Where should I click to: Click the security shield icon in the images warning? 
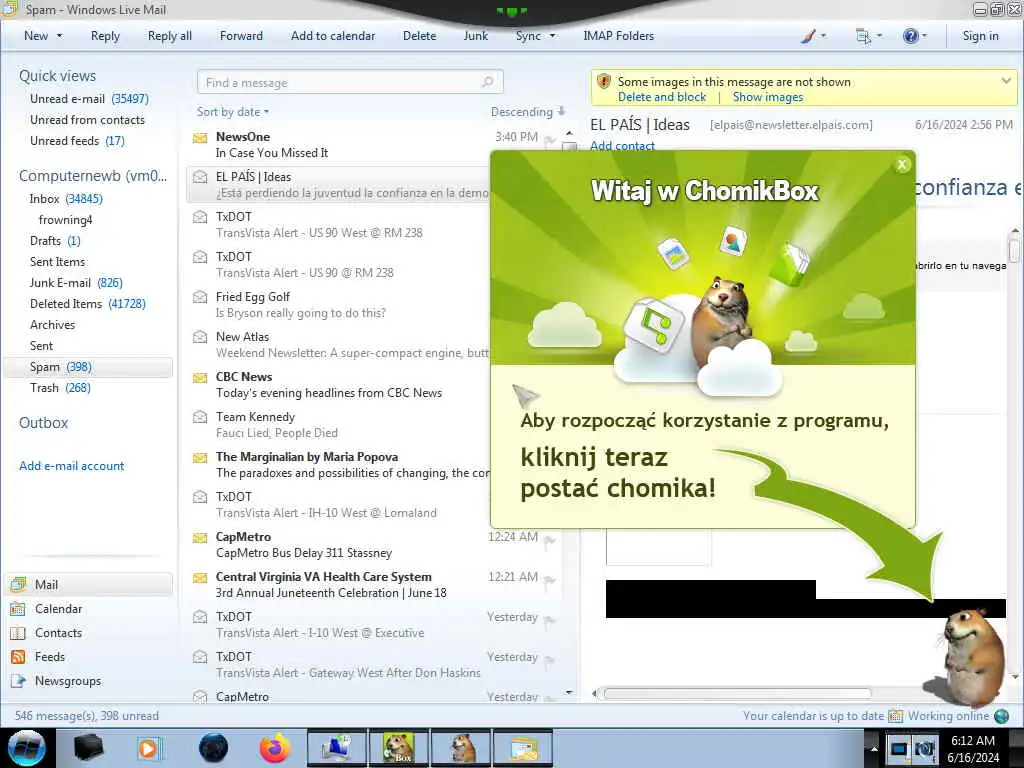pyautogui.click(x=604, y=82)
